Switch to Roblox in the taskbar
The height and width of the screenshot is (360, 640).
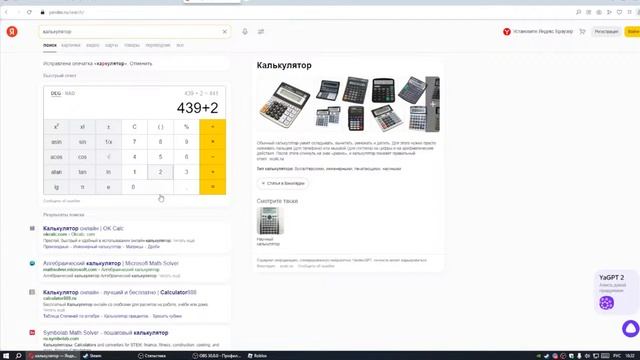(x=257, y=356)
